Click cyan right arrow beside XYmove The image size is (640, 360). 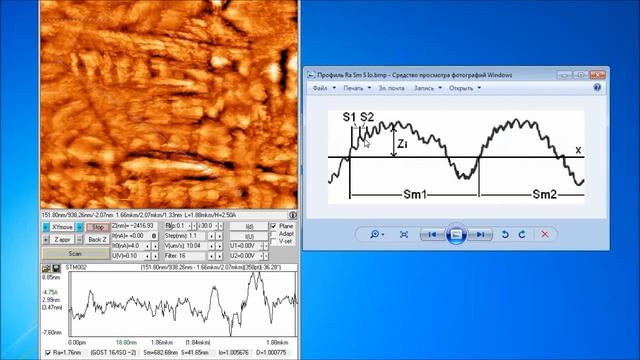(79, 227)
